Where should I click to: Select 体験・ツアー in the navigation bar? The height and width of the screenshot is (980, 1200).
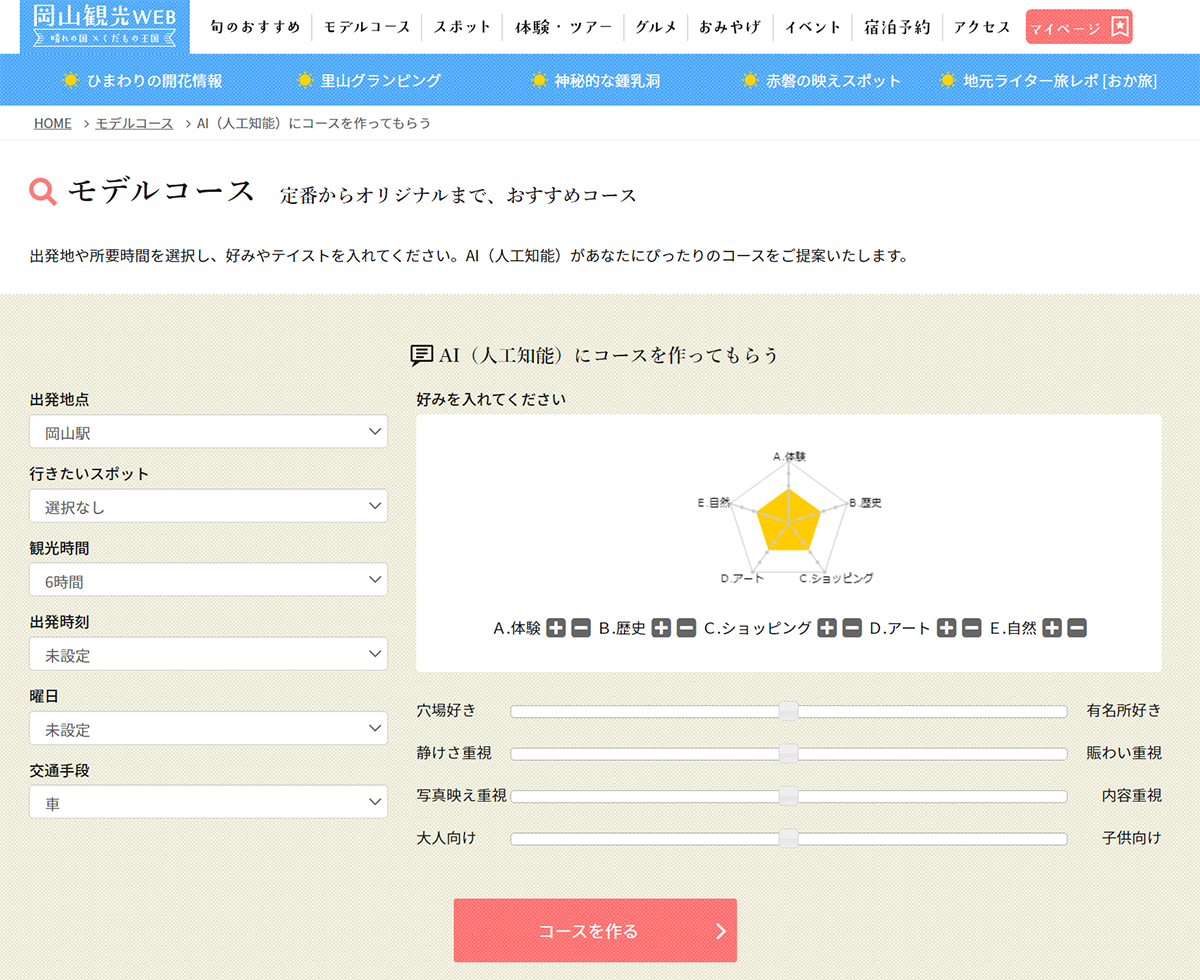(563, 27)
